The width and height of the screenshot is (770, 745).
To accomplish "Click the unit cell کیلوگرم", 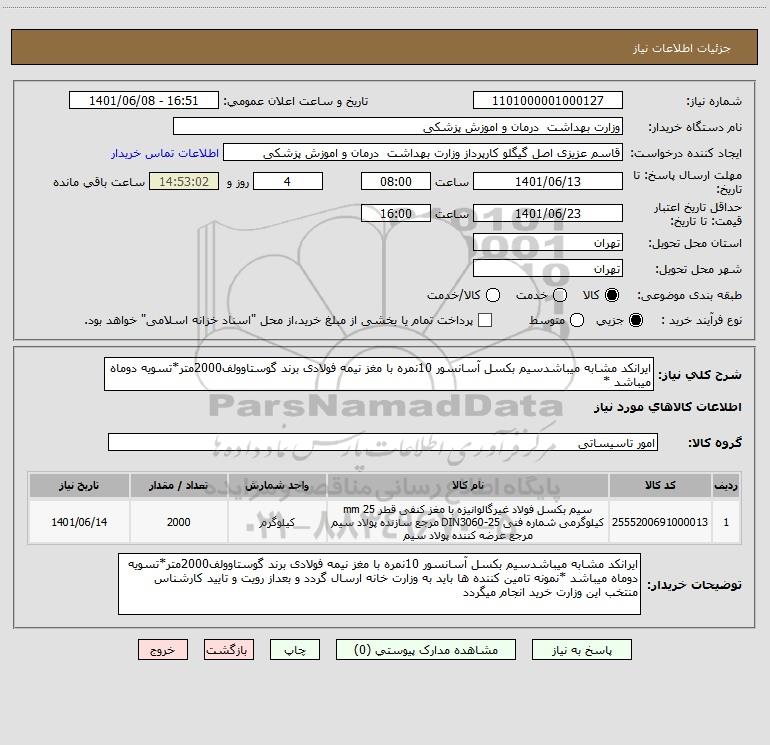I will (277, 522).
